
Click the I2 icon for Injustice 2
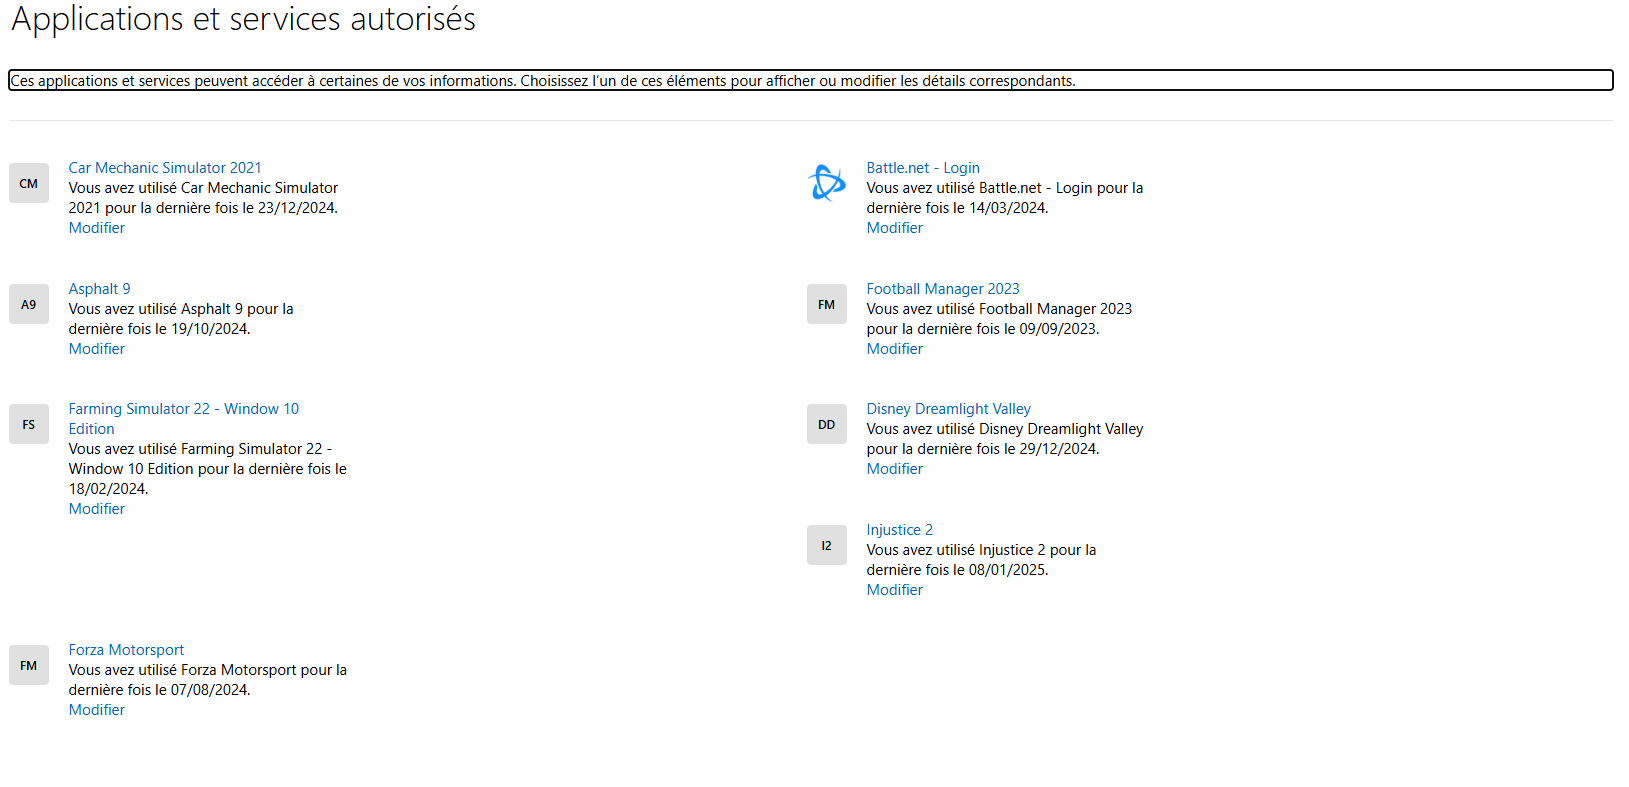827,545
